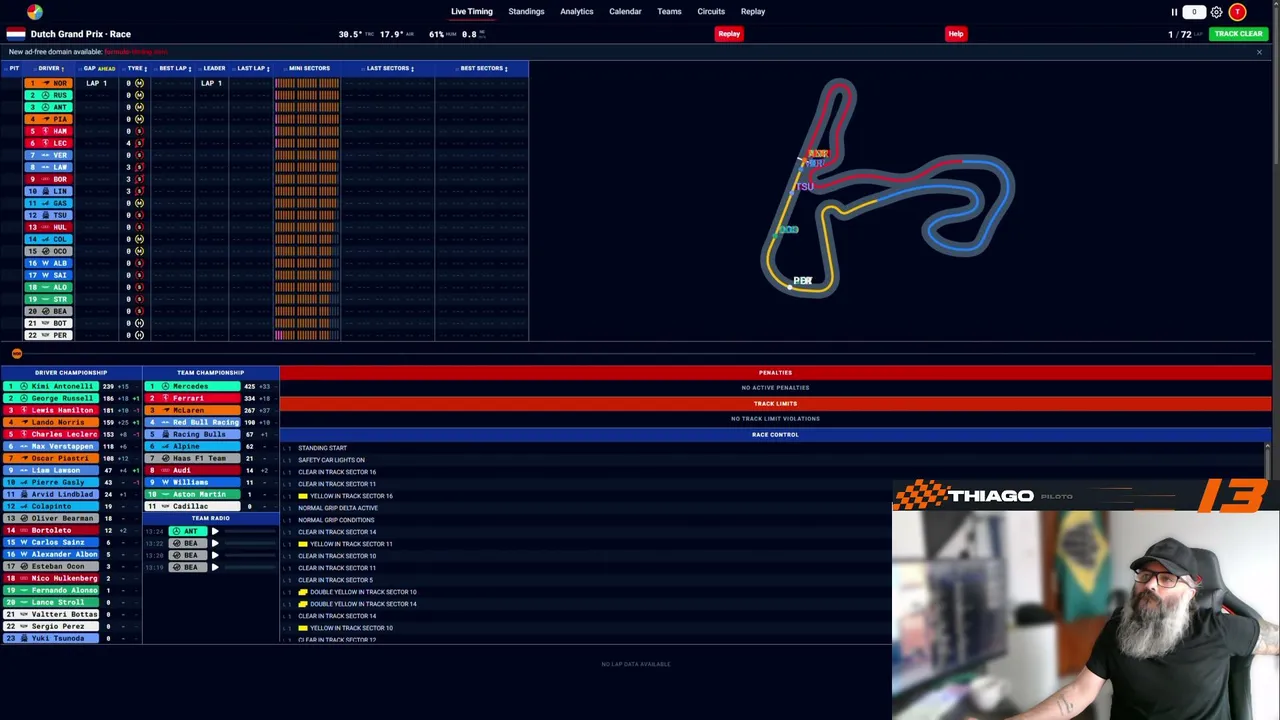Image resolution: width=1280 pixels, height=720 pixels.
Task: Click Williams logo in ALB timing row
Action: click(x=45, y=263)
